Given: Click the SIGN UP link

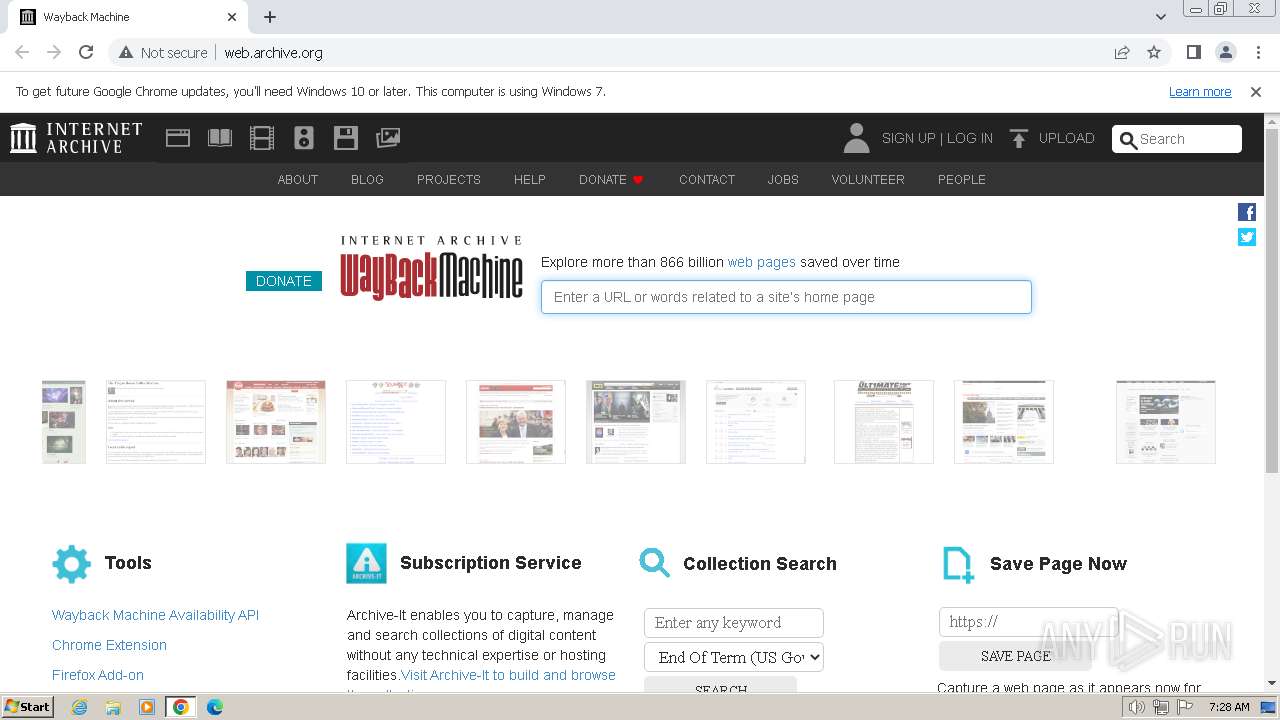Looking at the screenshot, I should click(908, 138).
